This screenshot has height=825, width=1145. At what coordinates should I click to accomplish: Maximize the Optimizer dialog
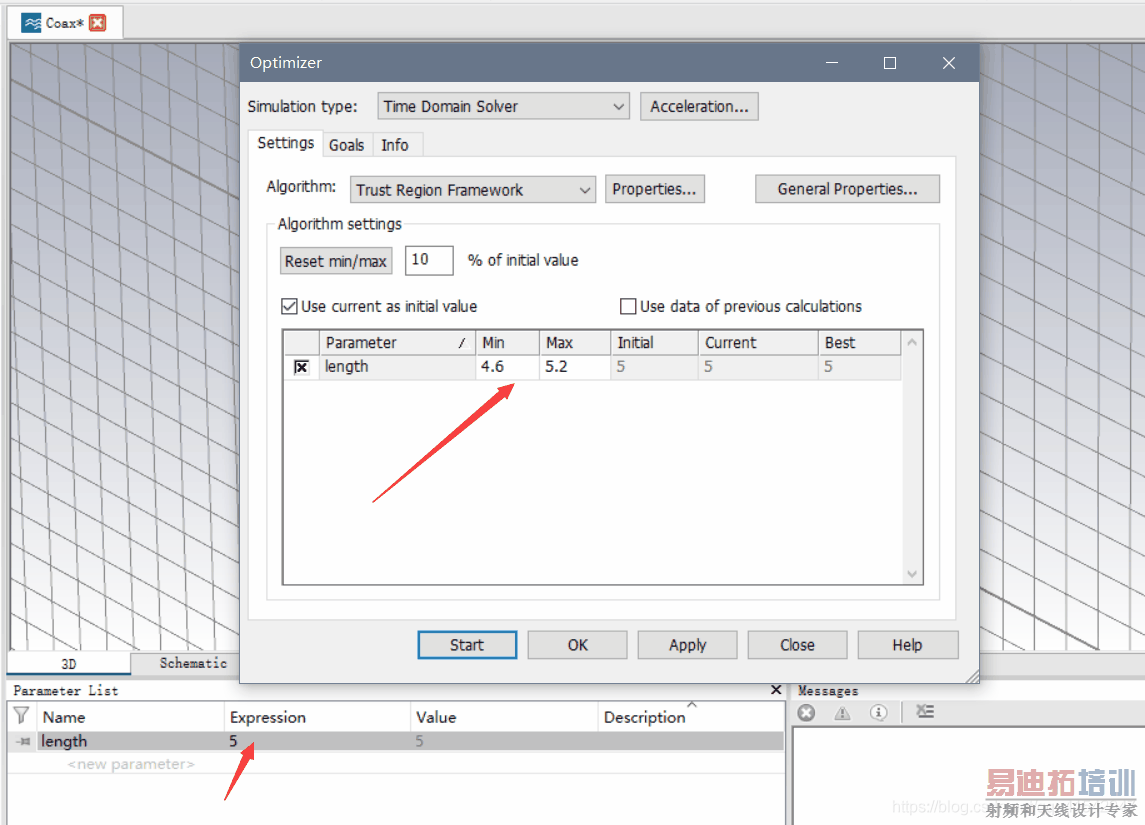pos(889,63)
